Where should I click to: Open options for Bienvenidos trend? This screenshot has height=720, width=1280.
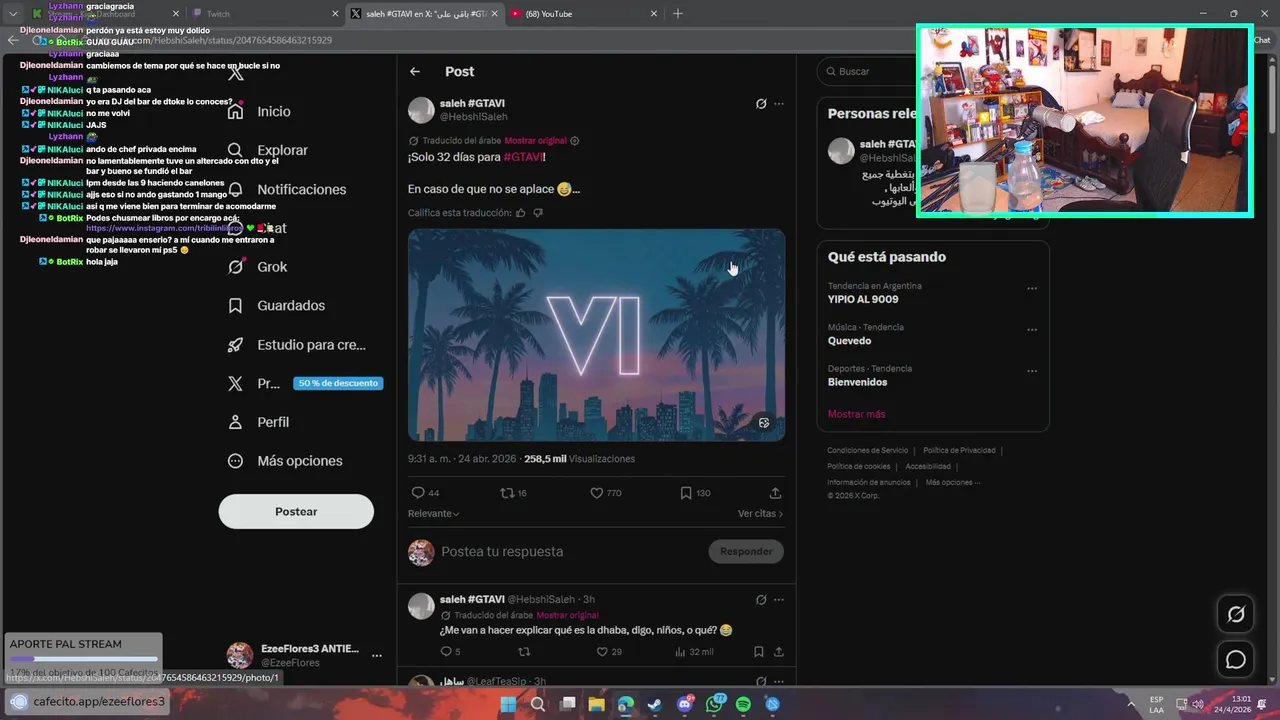tap(1032, 371)
